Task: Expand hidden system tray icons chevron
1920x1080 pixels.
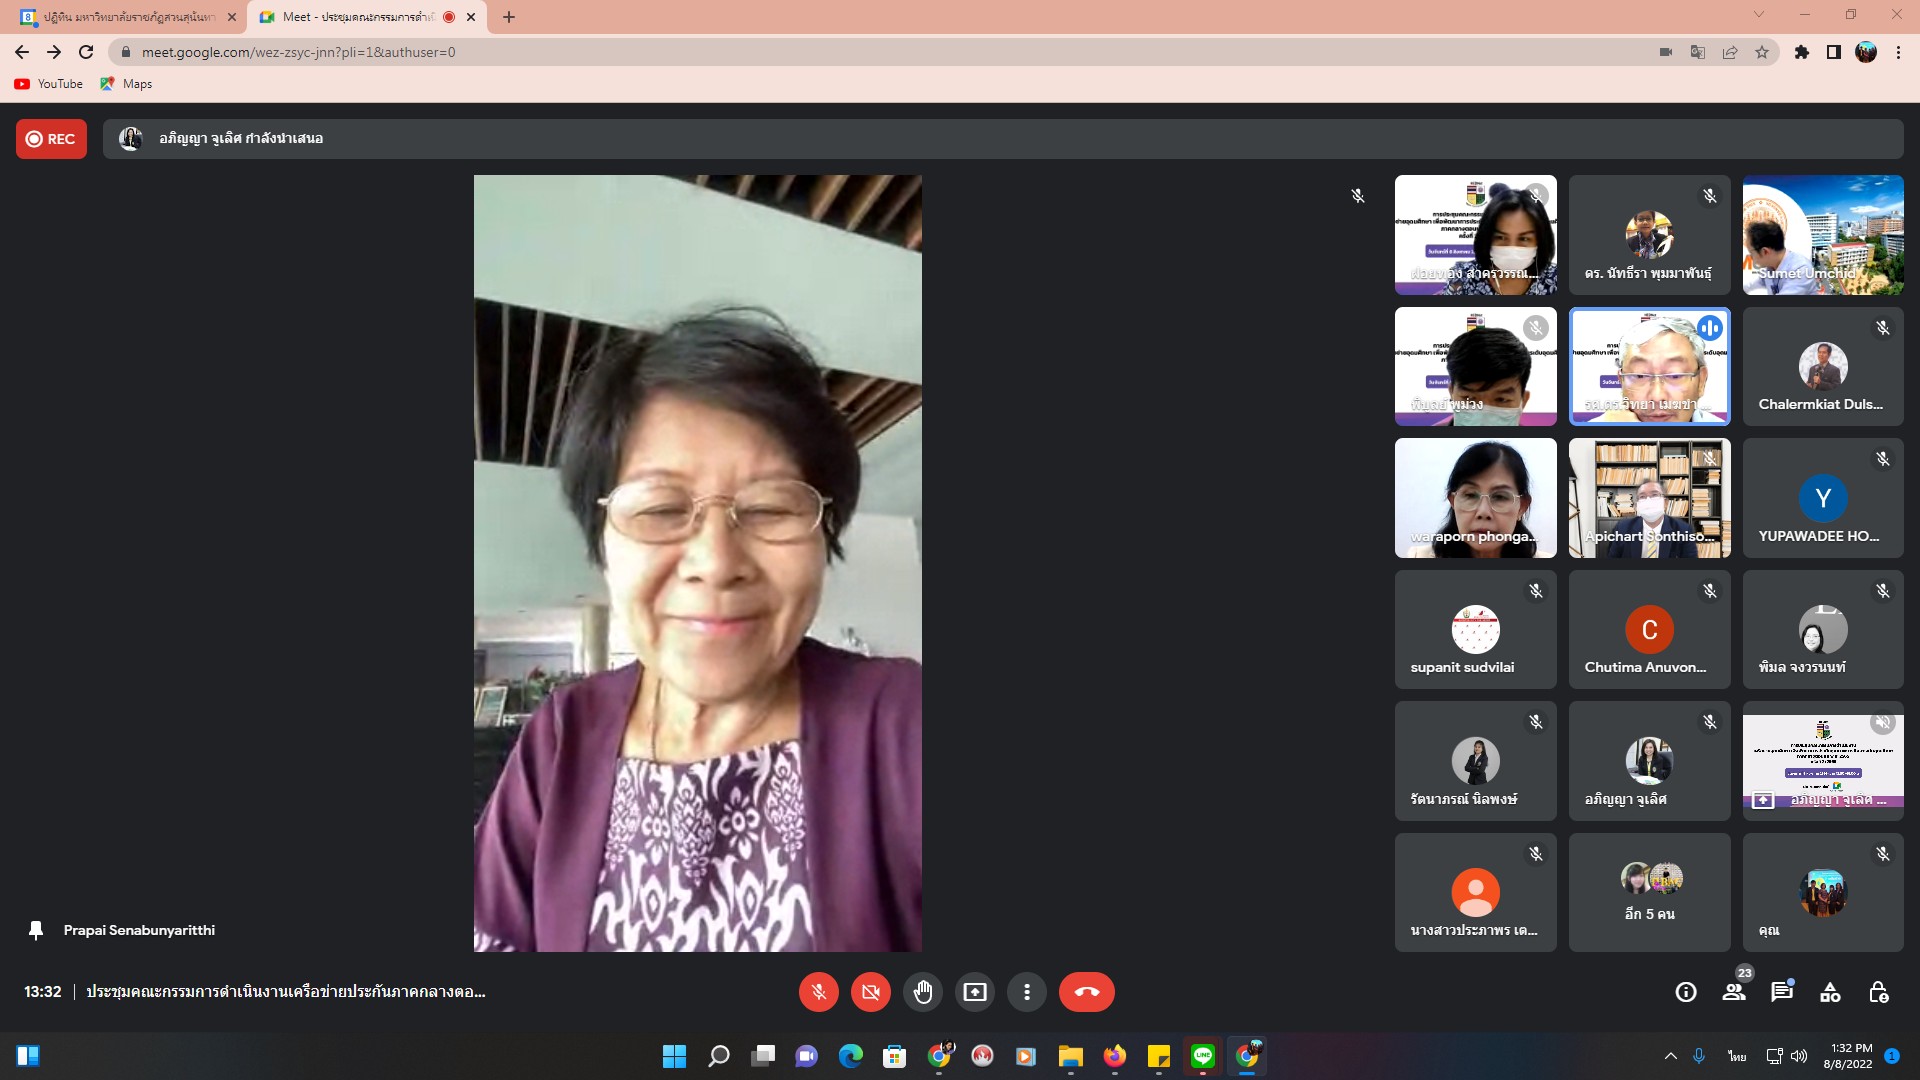Action: [1670, 1056]
